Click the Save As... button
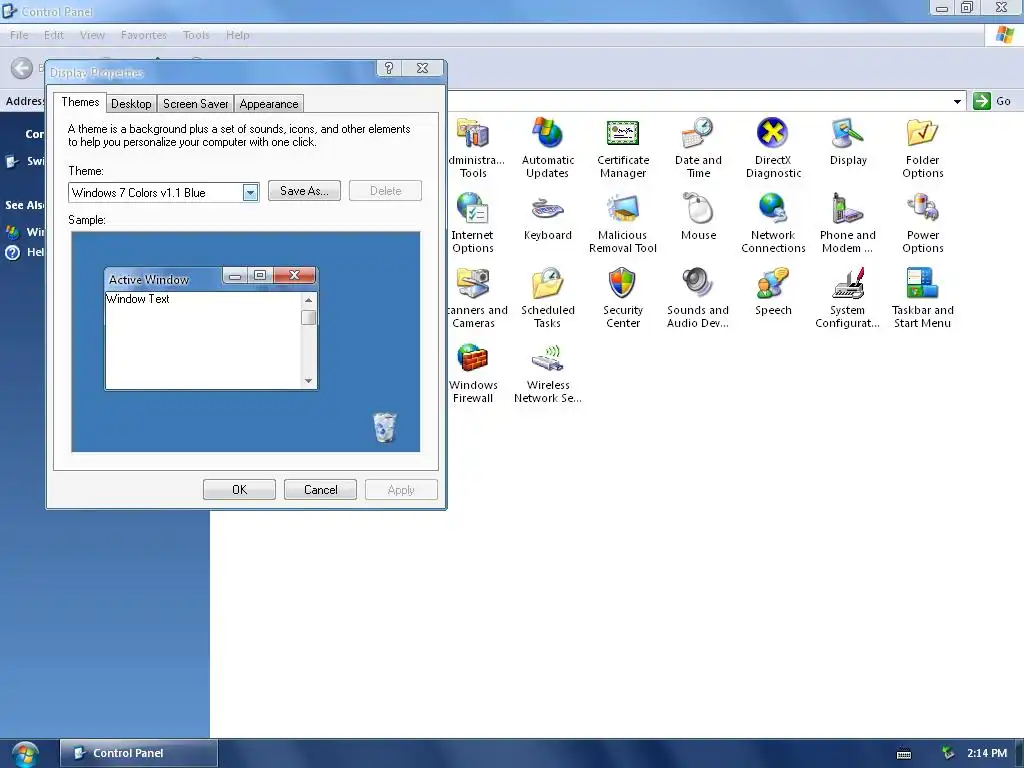The height and width of the screenshot is (768, 1024). pos(304,191)
